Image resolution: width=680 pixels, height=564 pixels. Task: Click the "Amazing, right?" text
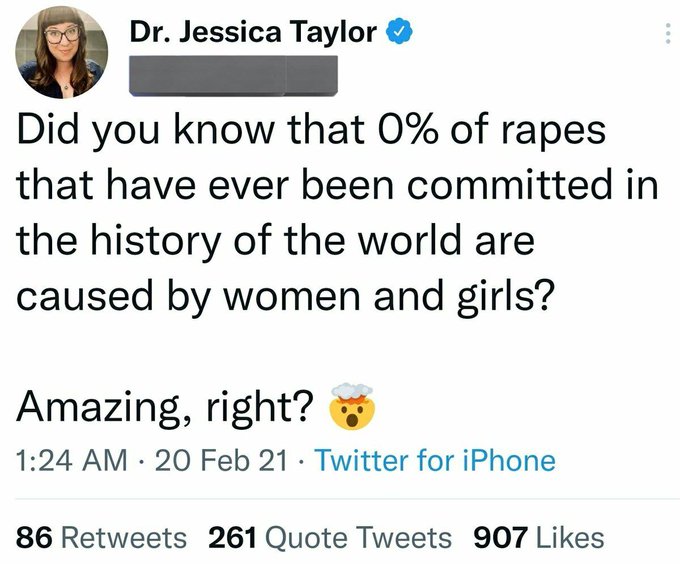166,404
